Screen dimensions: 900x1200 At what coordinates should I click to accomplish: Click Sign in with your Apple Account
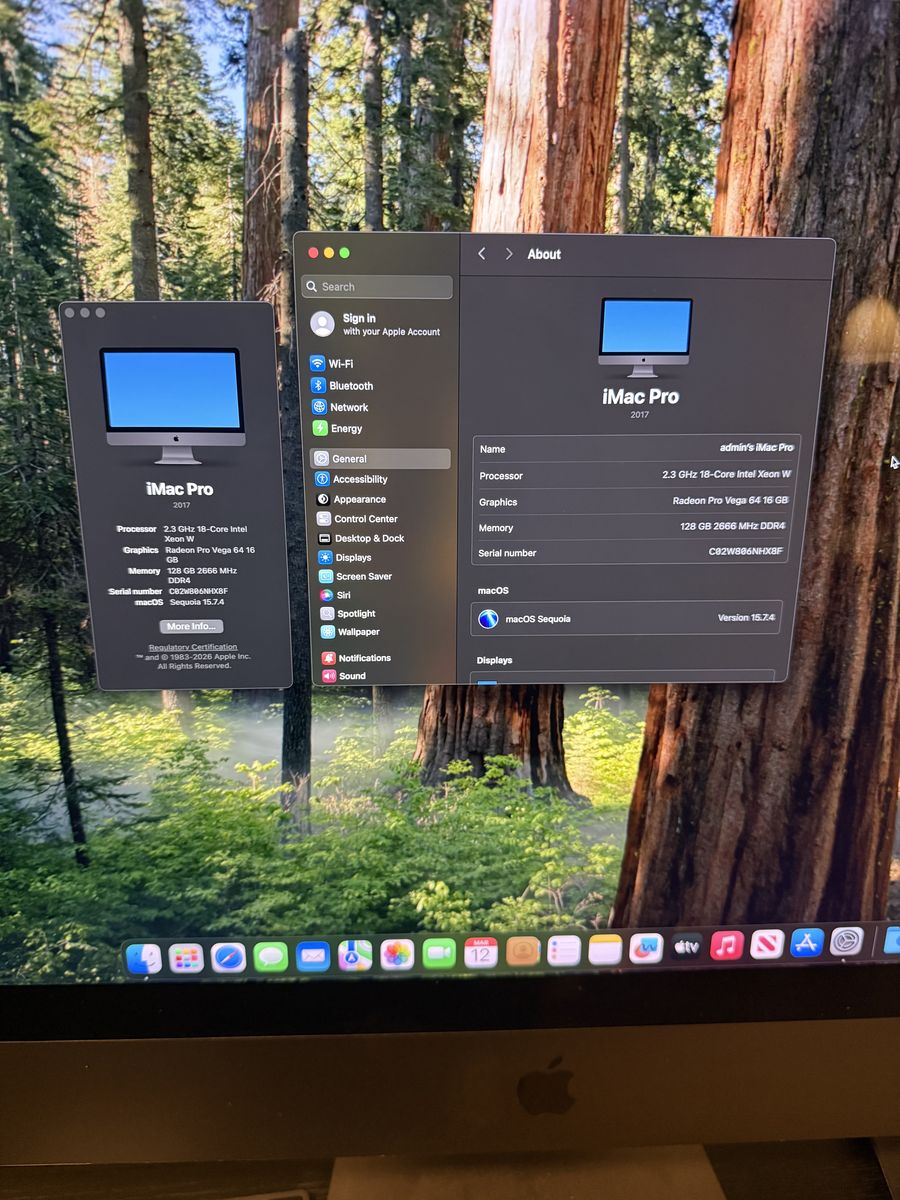coord(376,324)
